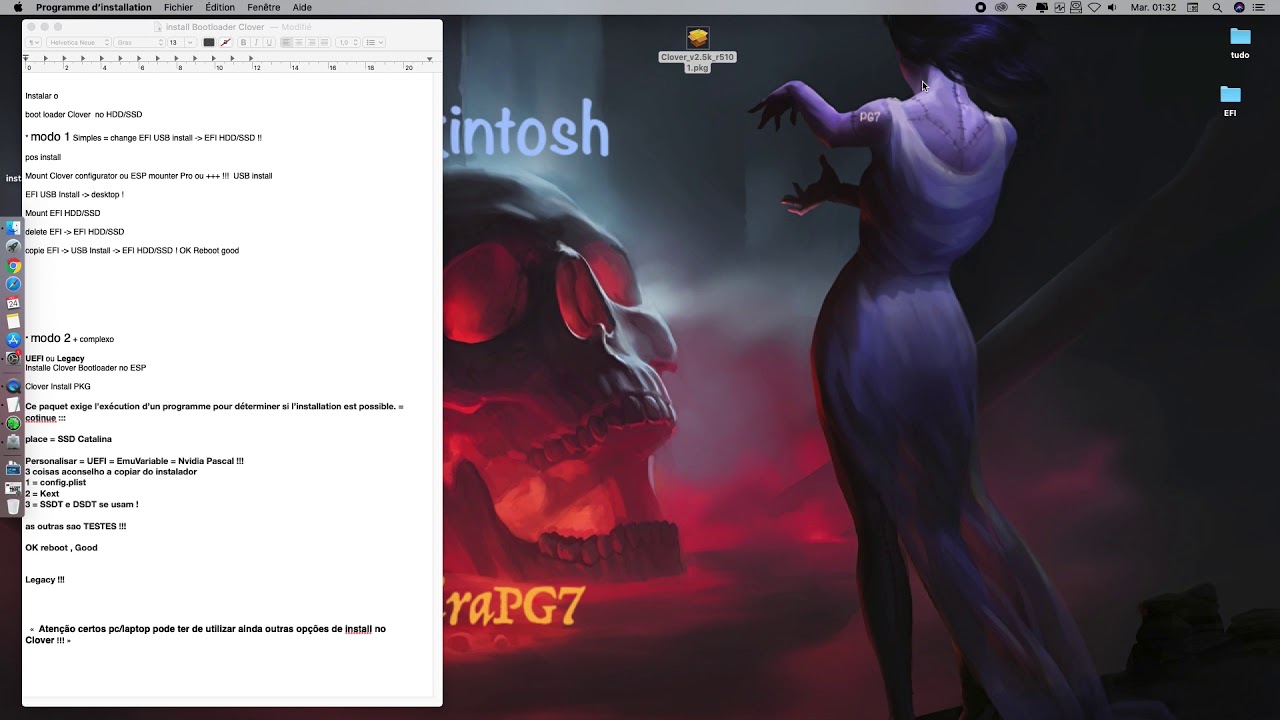Open Finder from the Dock
This screenshot has height=720, width=1280.
tap(14, 228)
